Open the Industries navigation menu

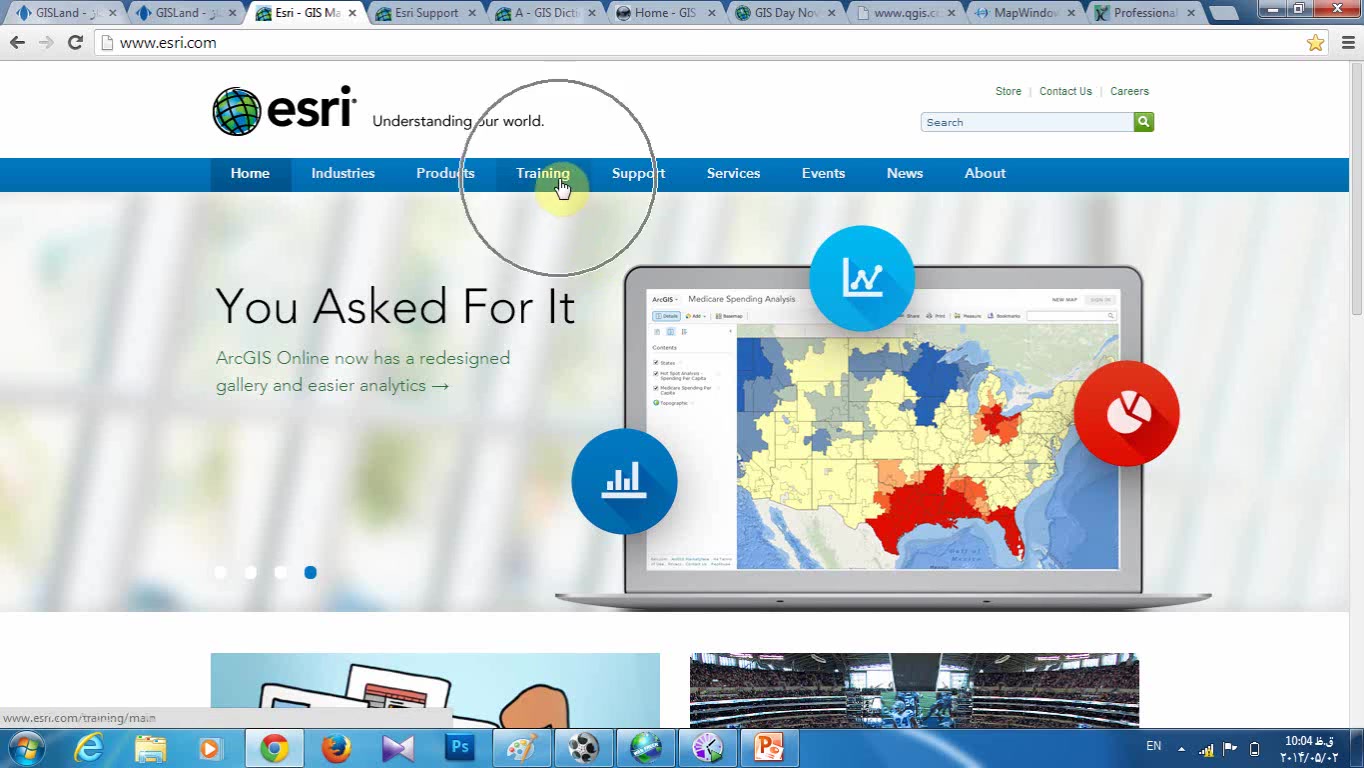(343, 173)
